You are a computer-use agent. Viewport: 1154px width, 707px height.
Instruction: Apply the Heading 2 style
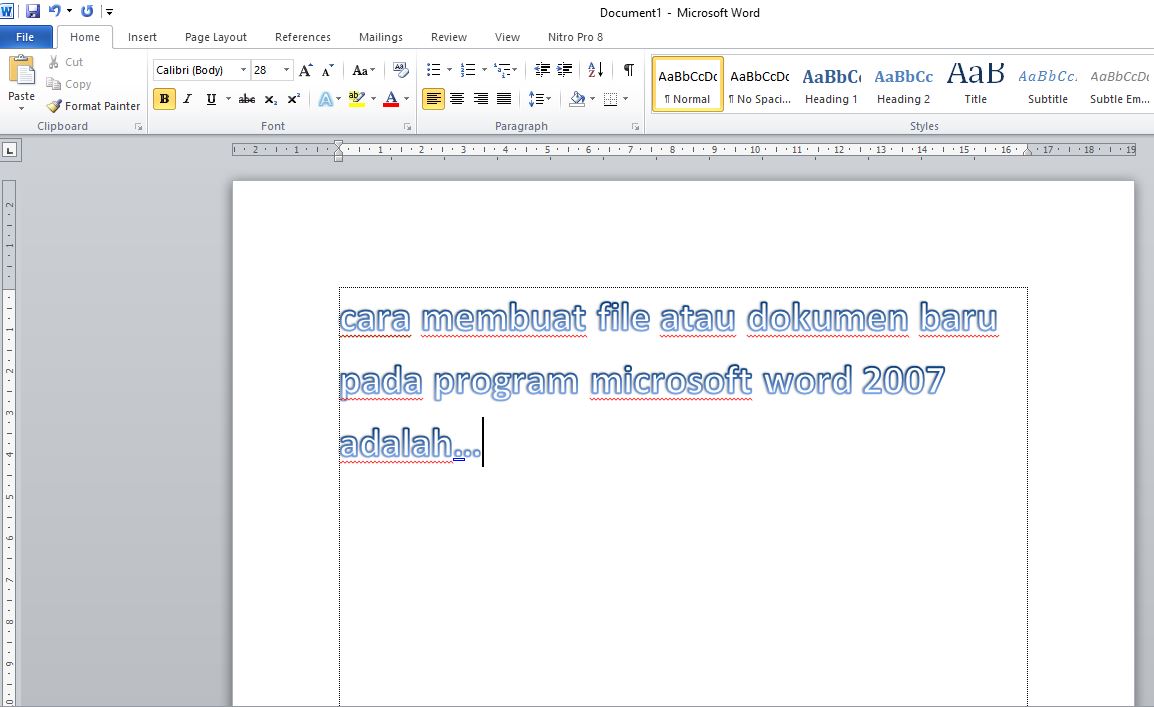(x=904, y=84)
